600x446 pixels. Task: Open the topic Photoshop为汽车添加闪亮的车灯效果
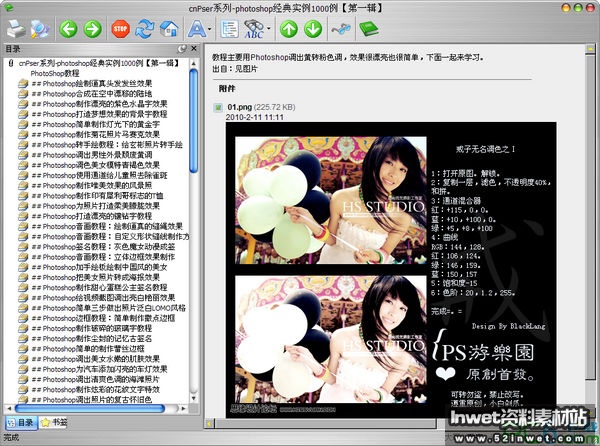[99, 369]
